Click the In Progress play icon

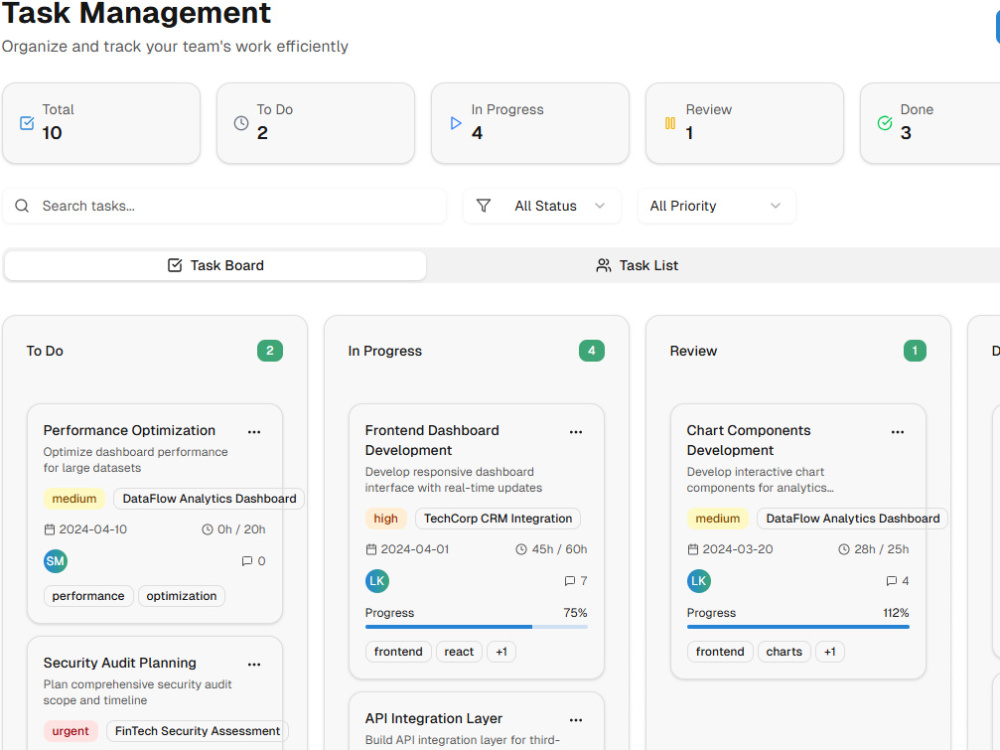[x=455, y=123]
